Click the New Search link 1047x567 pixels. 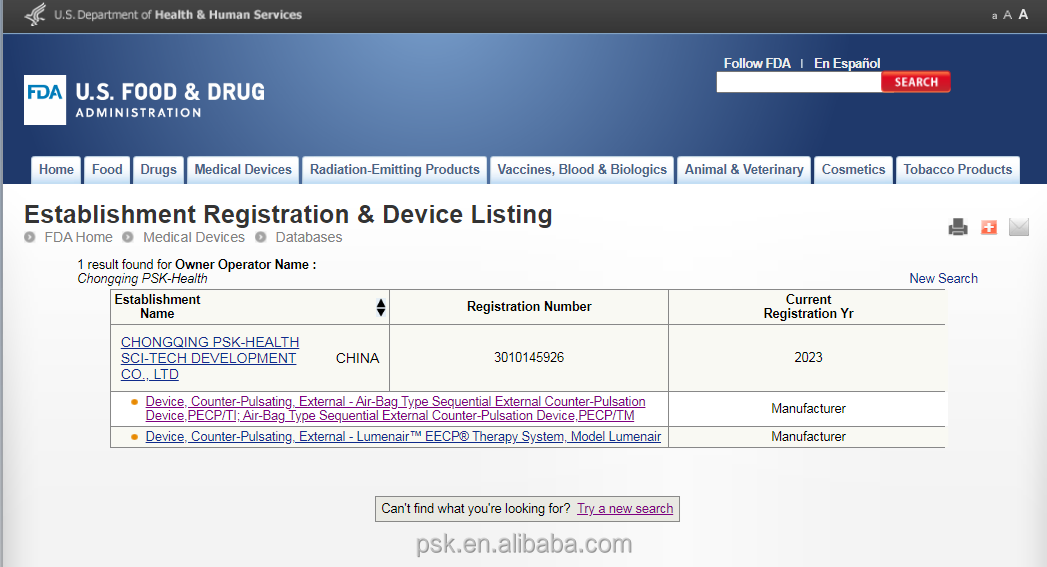[x=943, y=279]
